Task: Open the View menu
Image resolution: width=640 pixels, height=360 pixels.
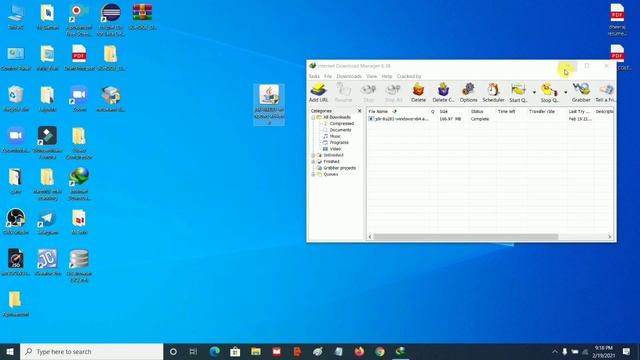Action: (x=371, y=76)
